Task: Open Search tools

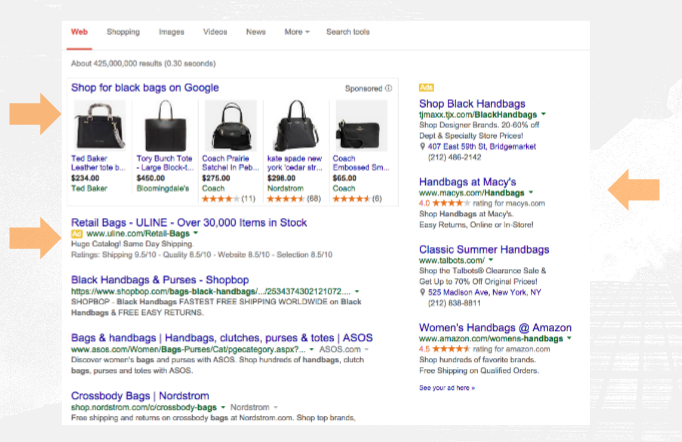Action: (348, 32)
